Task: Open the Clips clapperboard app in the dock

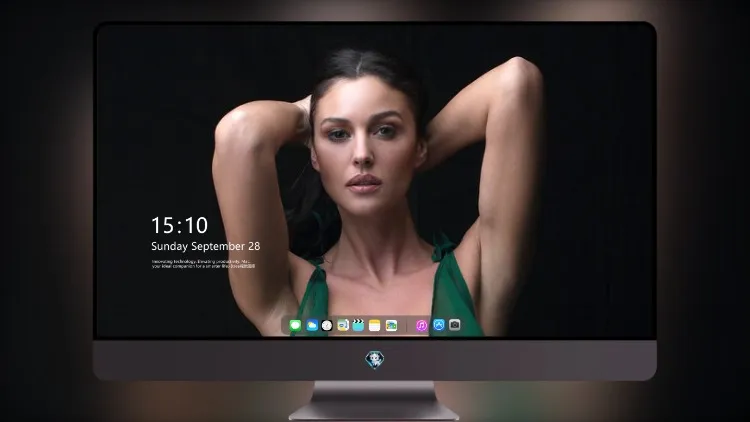Action: click(358, 325)
